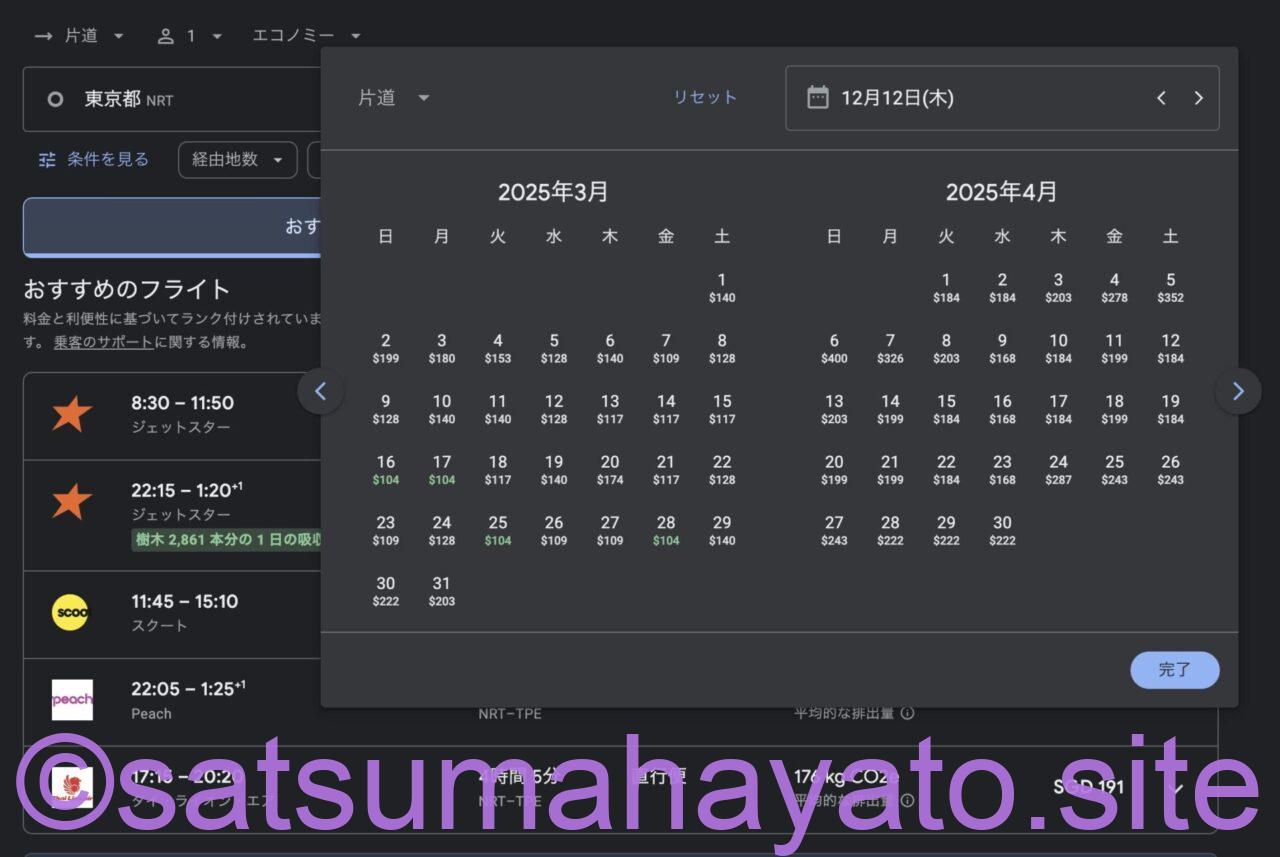This screenshot has height=857, width=1280.
Task: Click the filter sliders icon 条件を見る
Action: [x=47, y=159]
